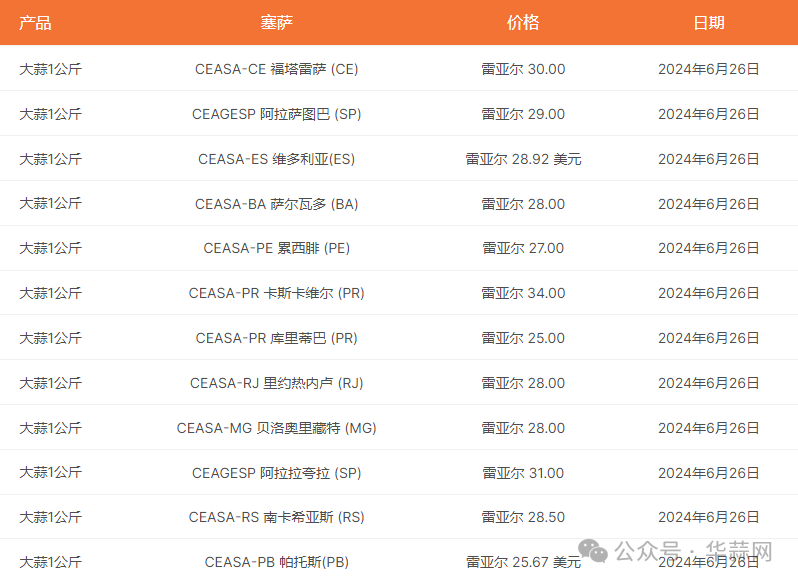Click 大蒜1公斤 in the 贝洛奥里藏特 row

[50, 428]
